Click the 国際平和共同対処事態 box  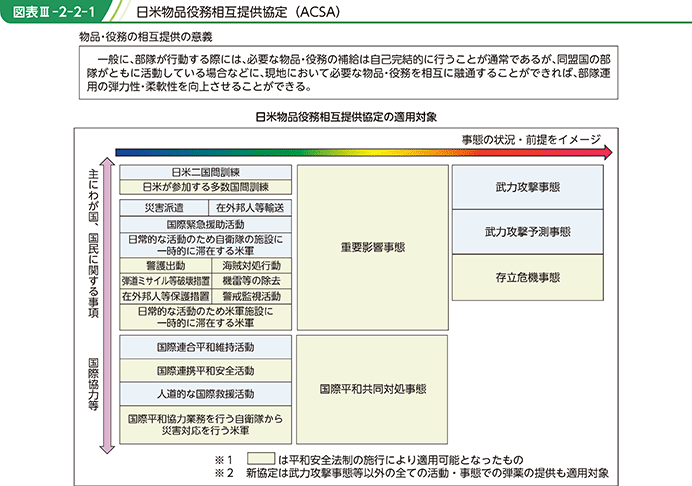(x=372, y=389)
